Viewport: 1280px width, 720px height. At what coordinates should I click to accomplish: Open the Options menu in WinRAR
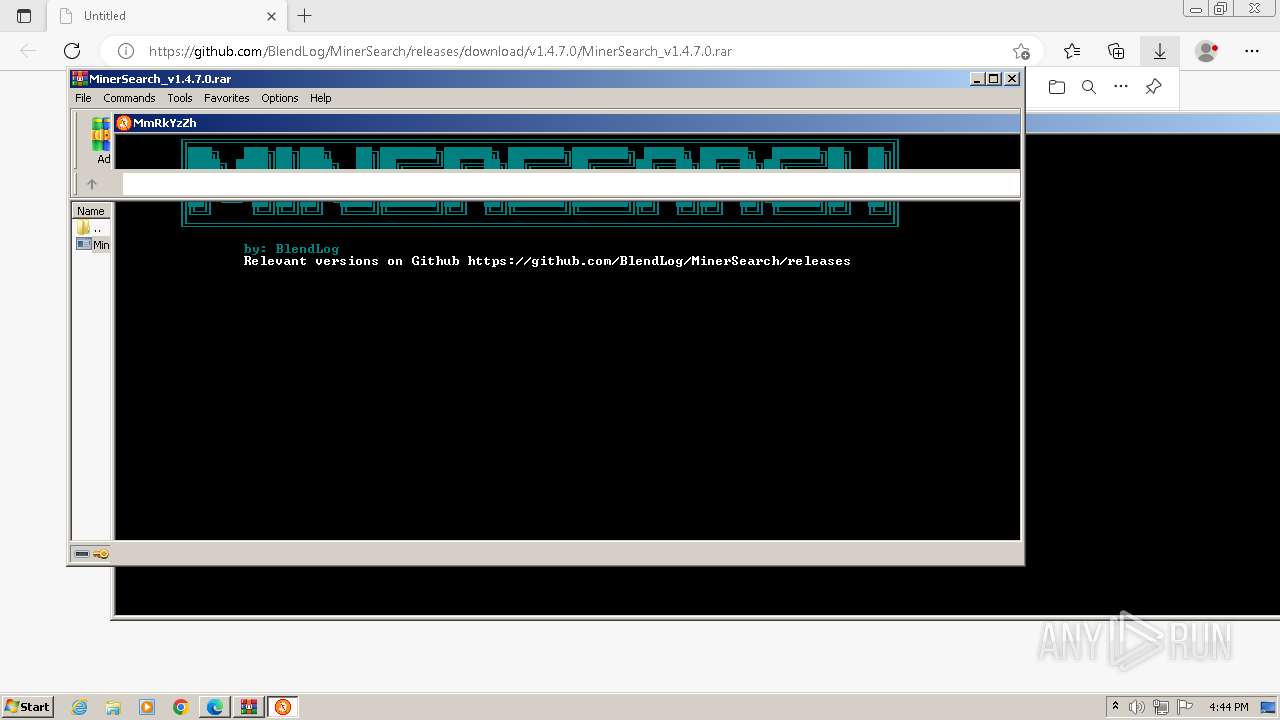(x=280, y=98)
